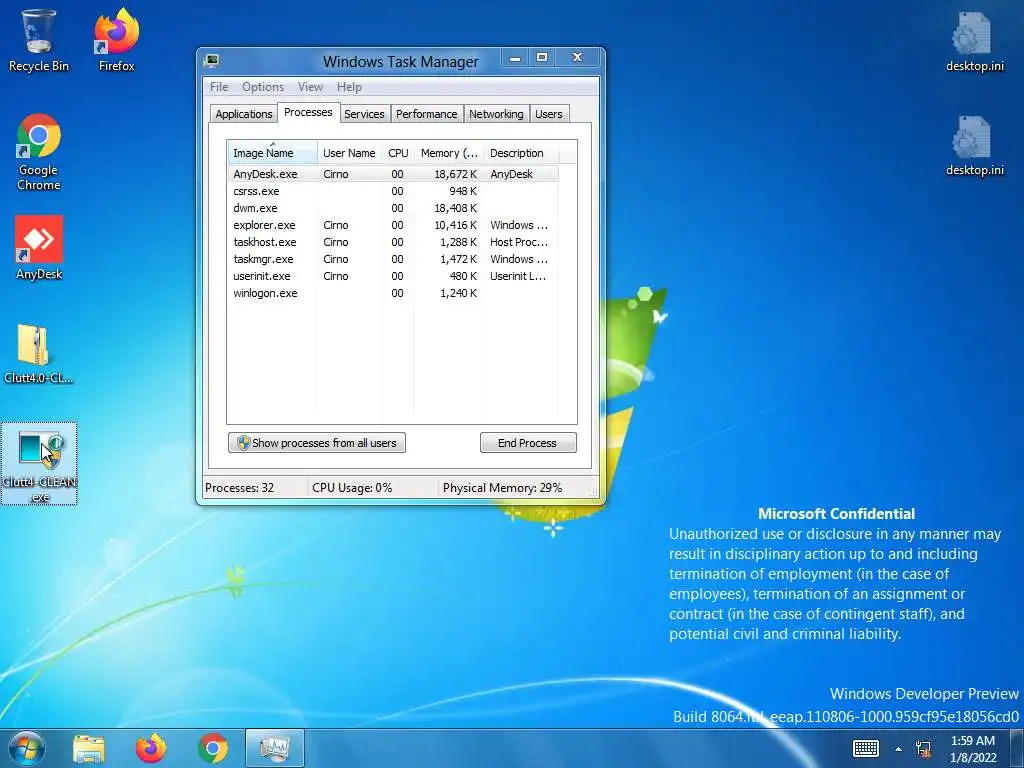Screen dimensions: 1024x768
Task: Click Show processes from all users
Action: click(317, 443)
